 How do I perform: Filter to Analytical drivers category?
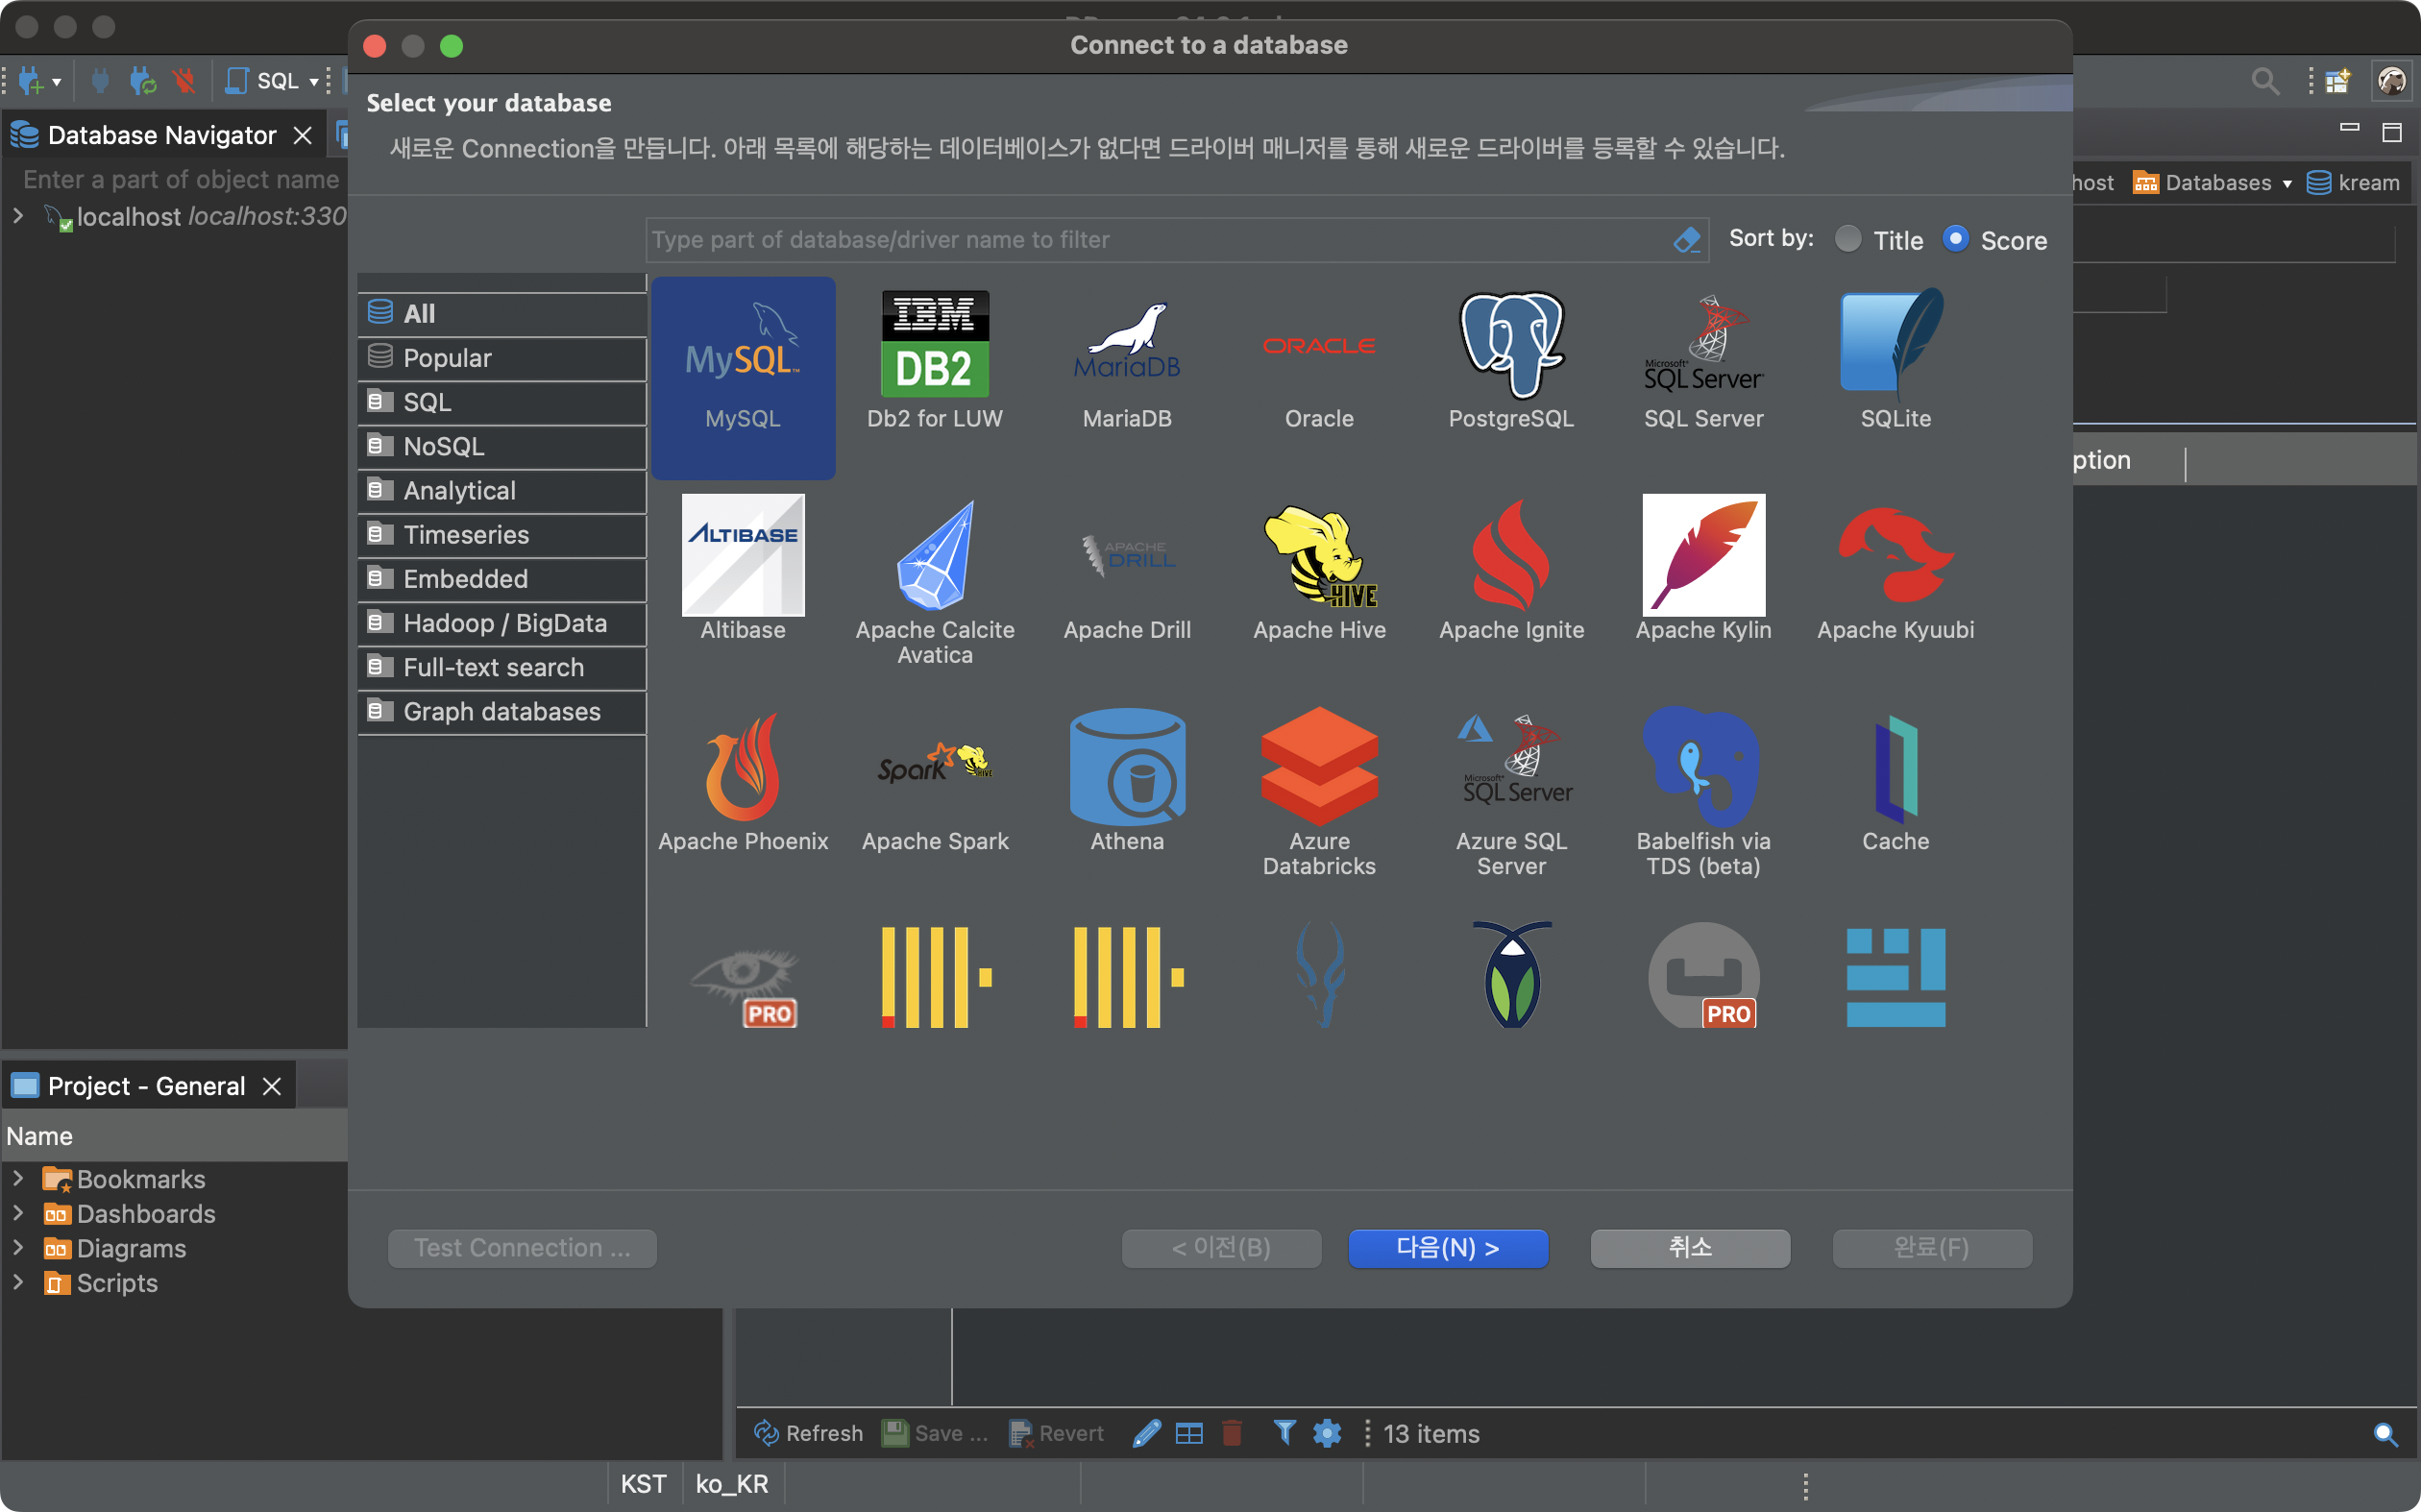point(502,490)
